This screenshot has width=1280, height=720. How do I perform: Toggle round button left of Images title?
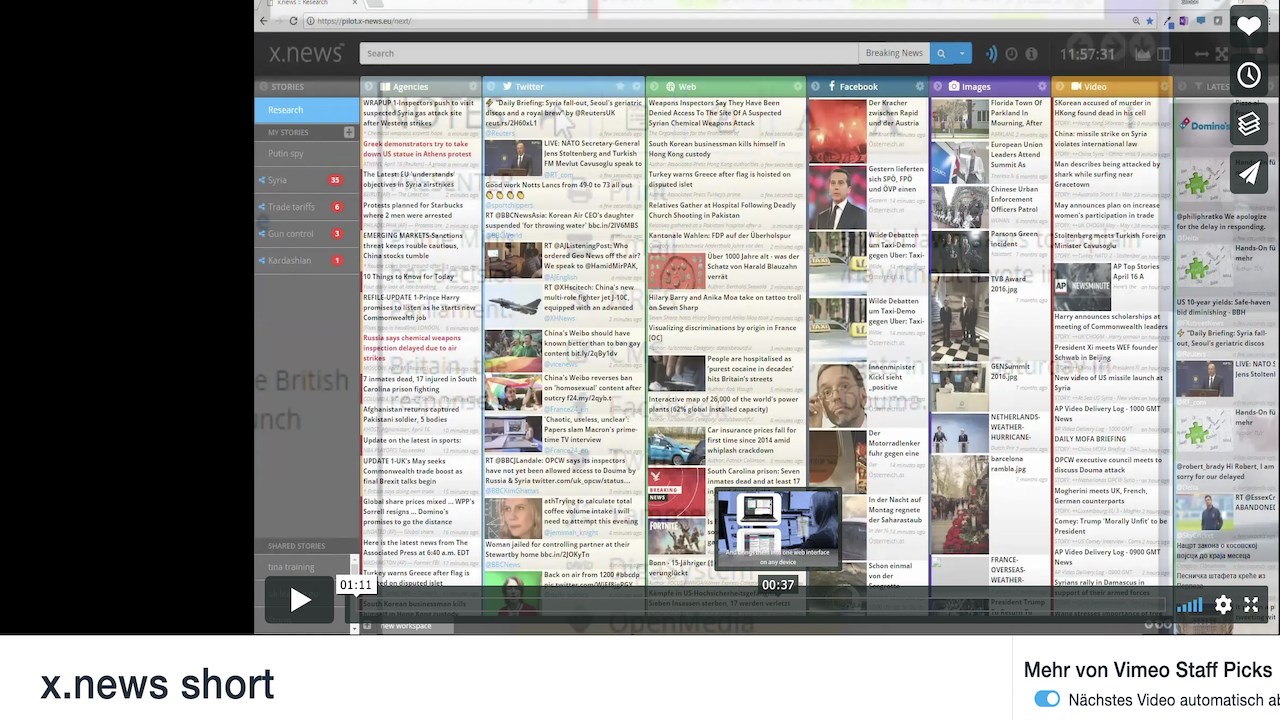tap(937, 87)
